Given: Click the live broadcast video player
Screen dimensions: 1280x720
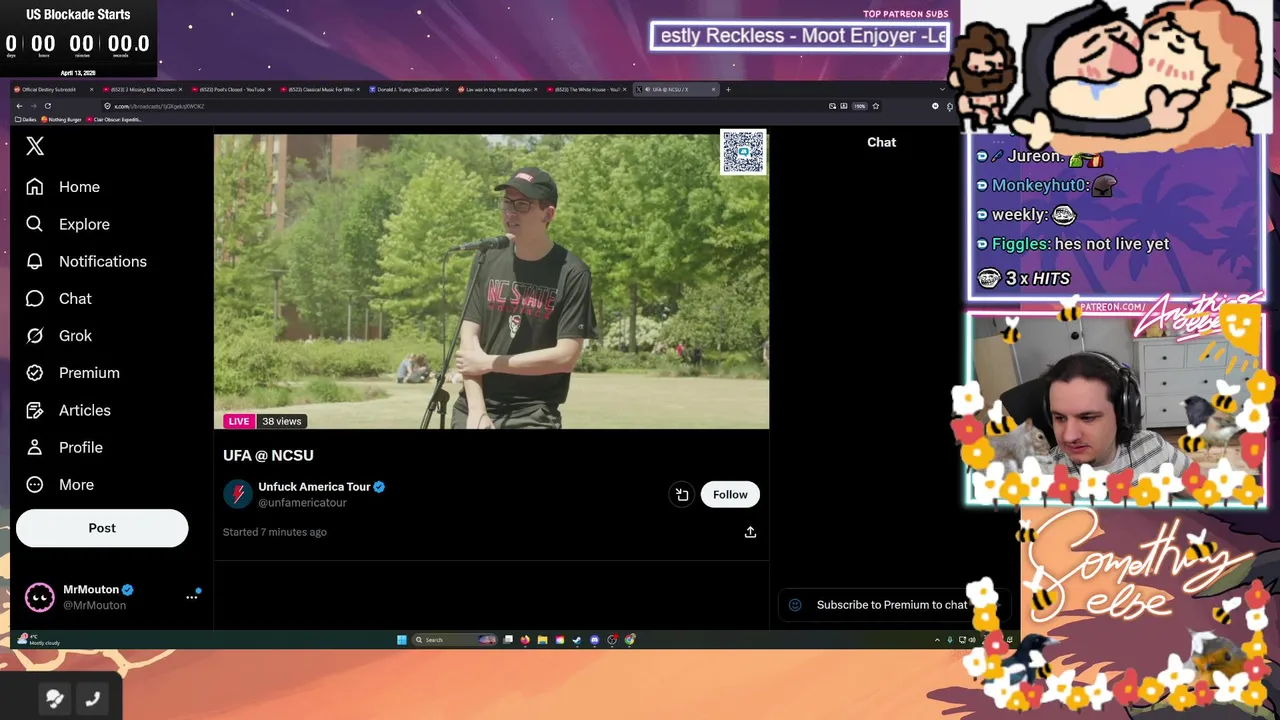Looking at the screenshot, I should coord(491,281).
